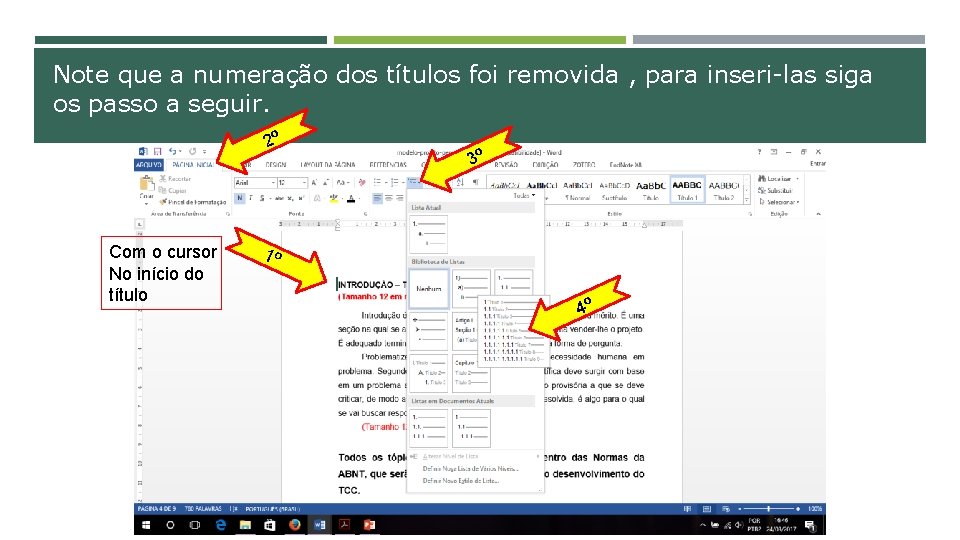Click Substituir replace button
Viewport: 960px width, 540px height.
(774, 190)
